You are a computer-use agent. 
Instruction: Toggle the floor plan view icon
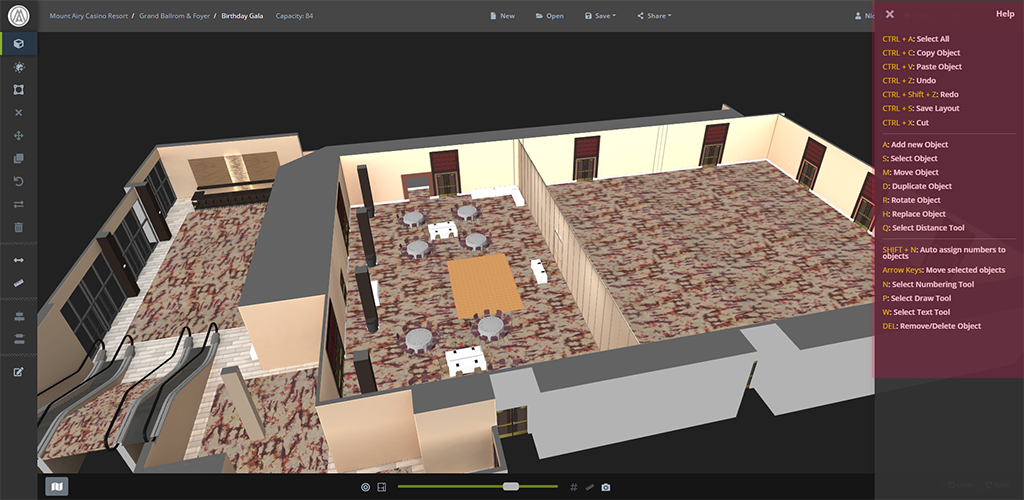(x=381, y=487)
